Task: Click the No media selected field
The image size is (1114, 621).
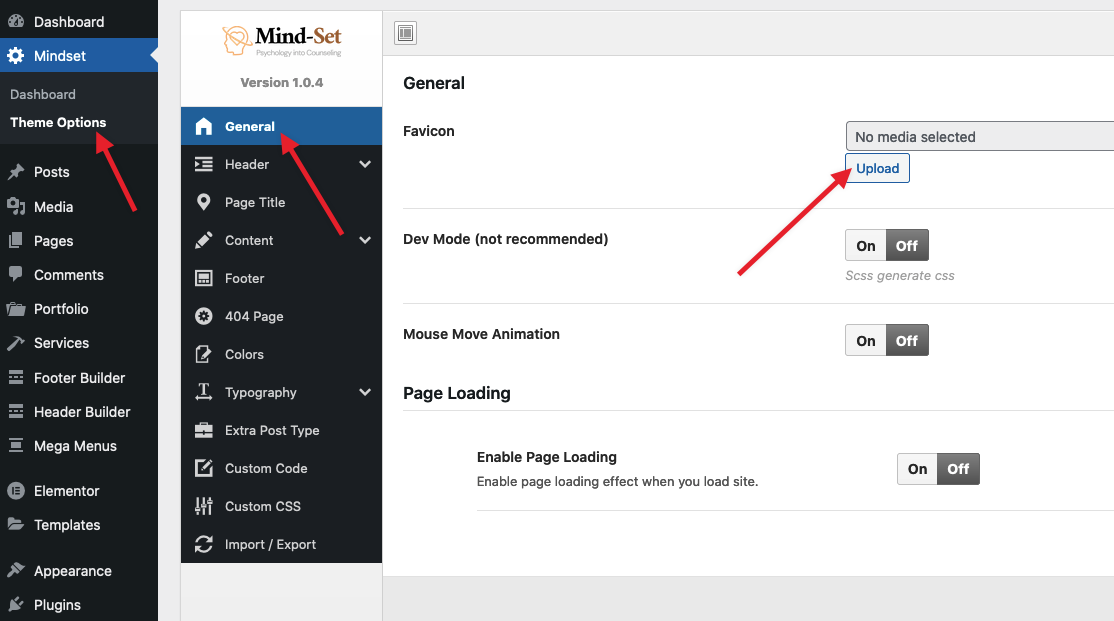Action: 980,136
